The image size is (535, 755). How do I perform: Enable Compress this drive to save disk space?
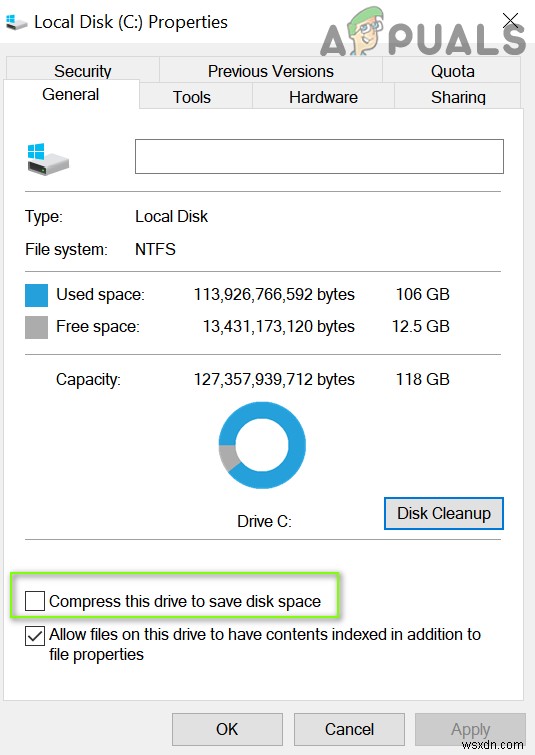tap(35, 601)
